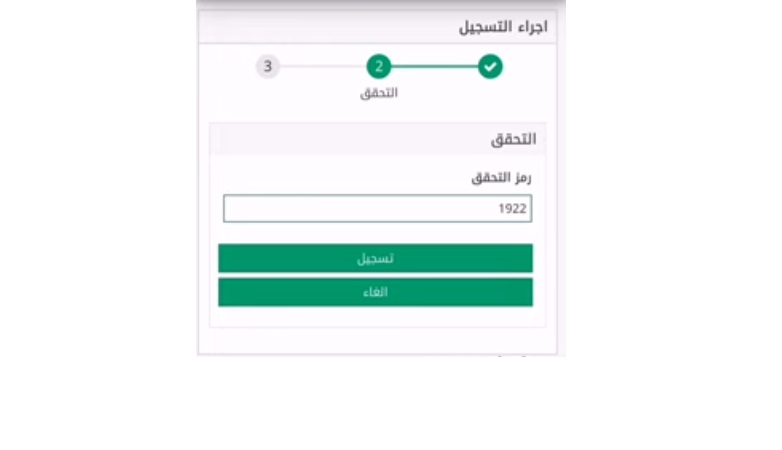Click blank card area beside completed checkmark
The height and width of the screenshot is (450, 782).
coord(529,66)
